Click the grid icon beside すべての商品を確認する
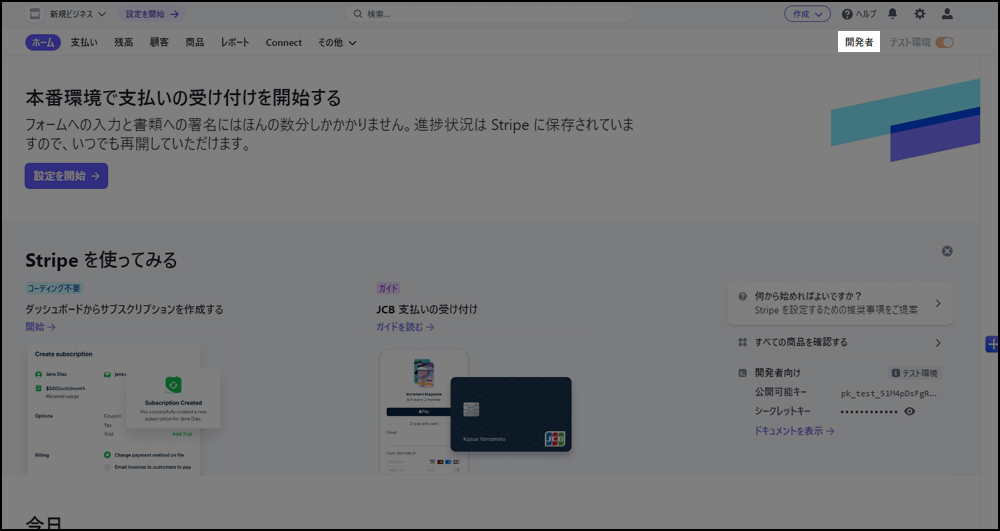 point(742,342)
